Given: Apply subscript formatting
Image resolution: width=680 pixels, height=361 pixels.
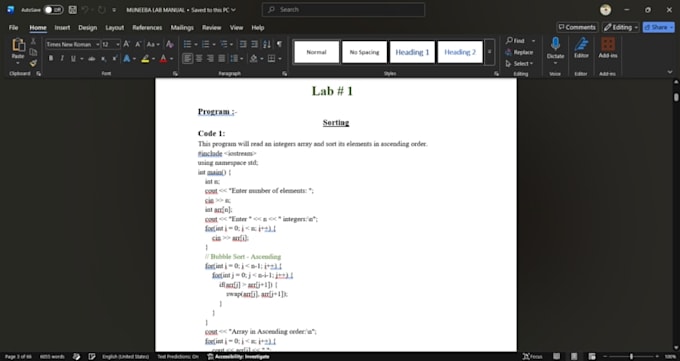Looking at the screenshot, I should click(104, 59).
